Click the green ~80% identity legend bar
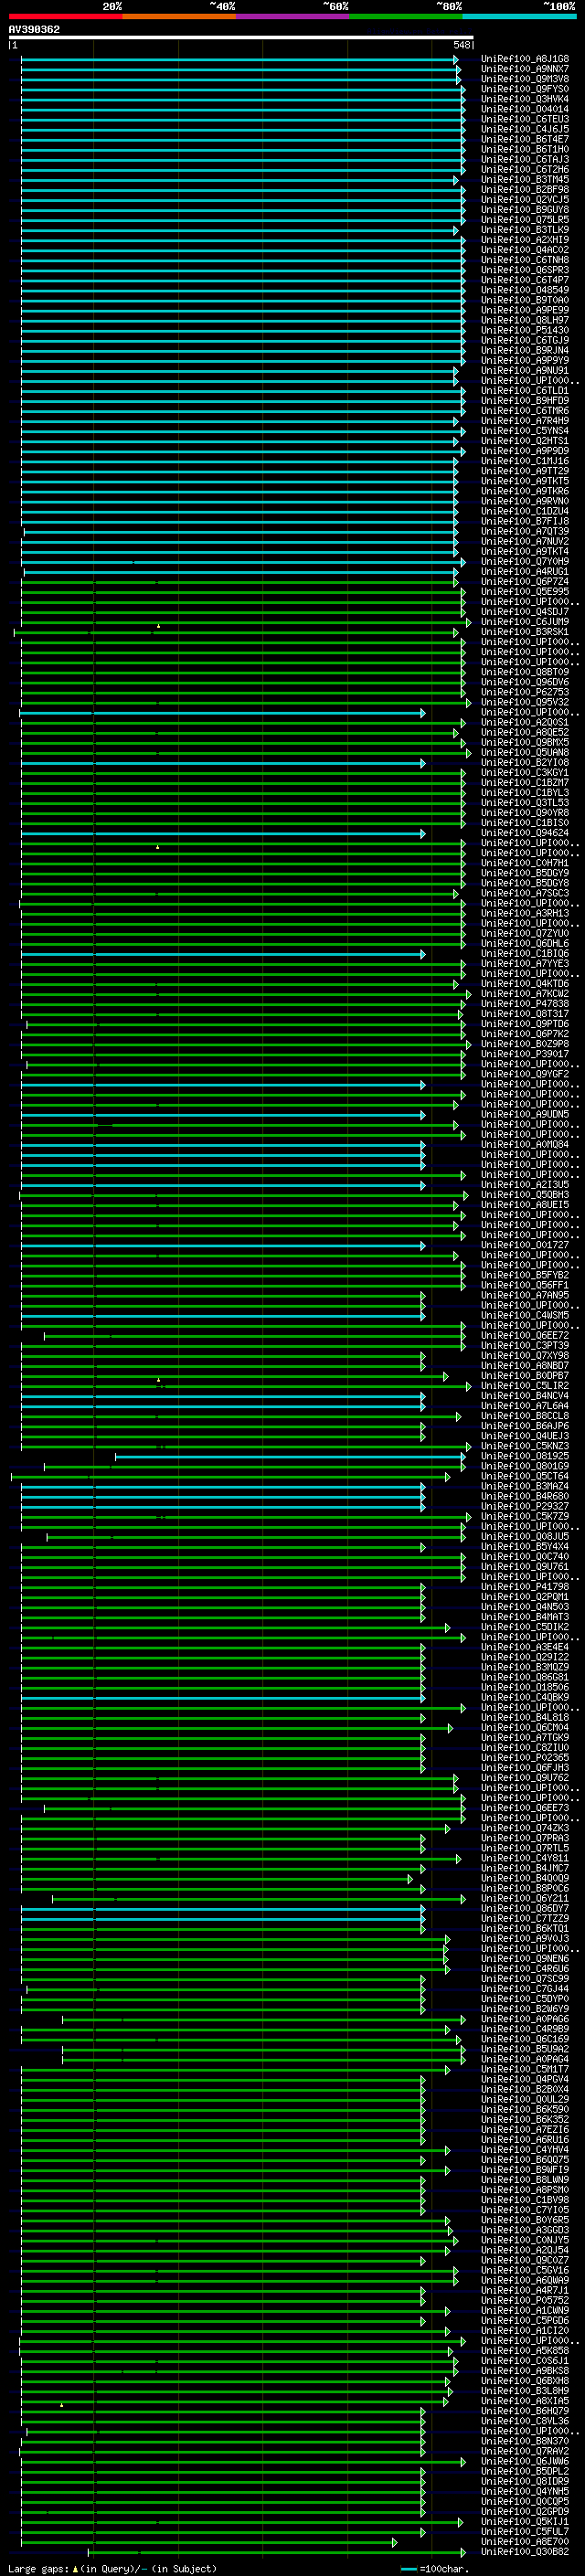 point(406,16)
